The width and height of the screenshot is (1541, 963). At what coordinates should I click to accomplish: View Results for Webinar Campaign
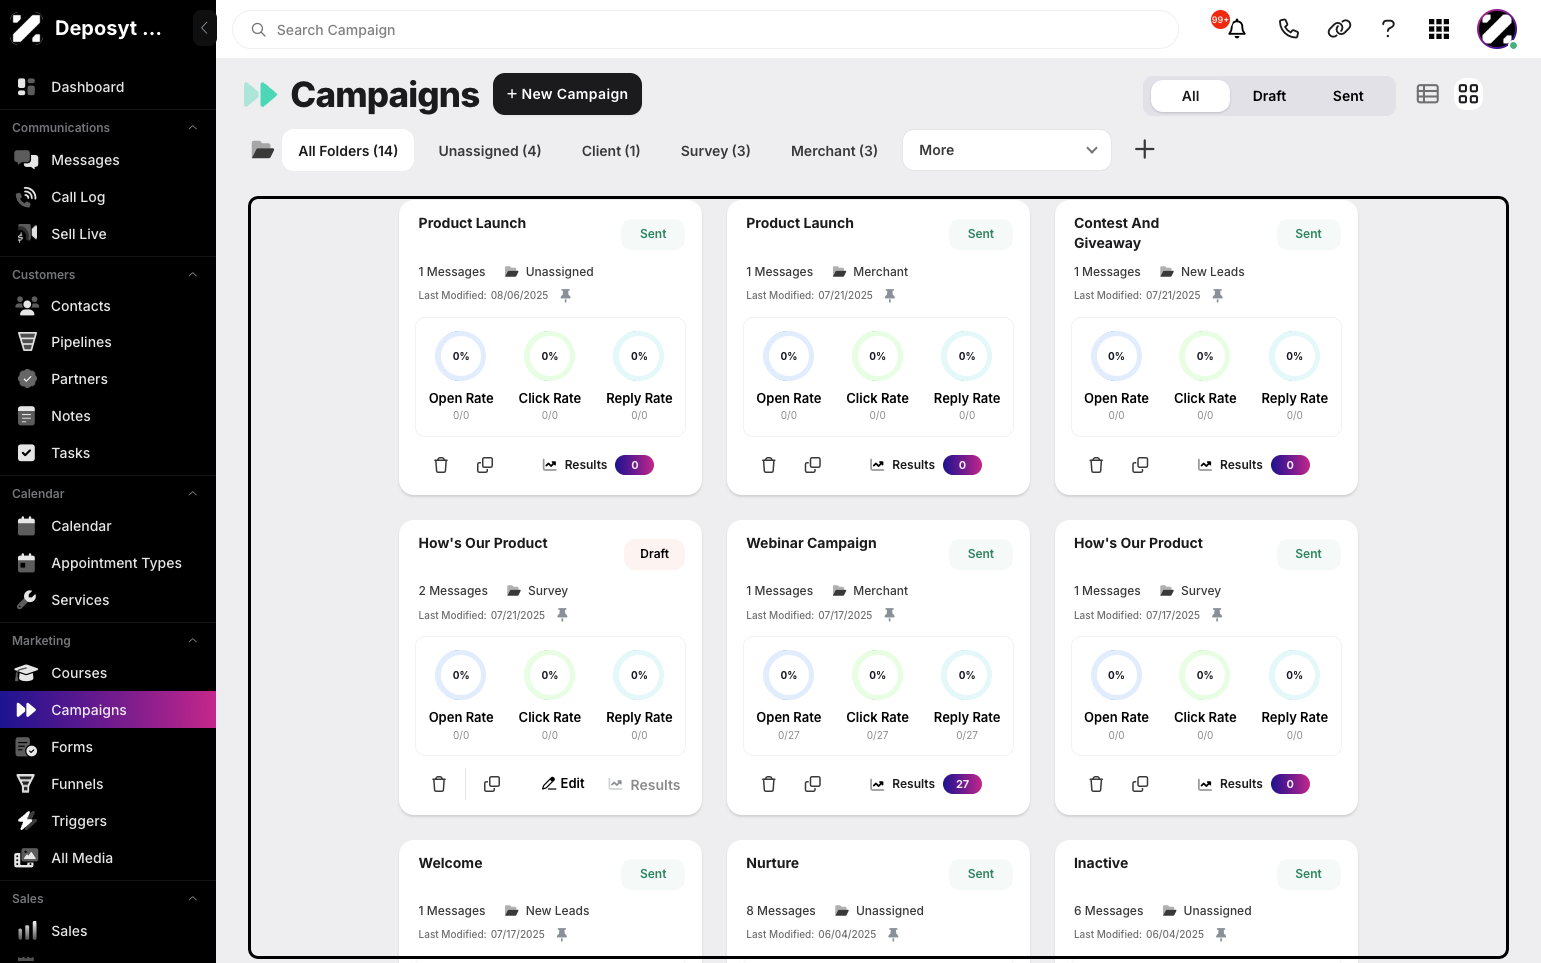click(x=925, y=784)
